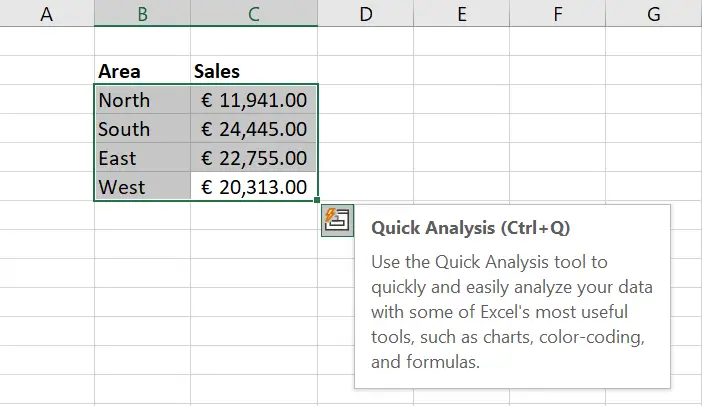702x406 pixels.
Task: Click the Sales header cell
Action: 254,70
